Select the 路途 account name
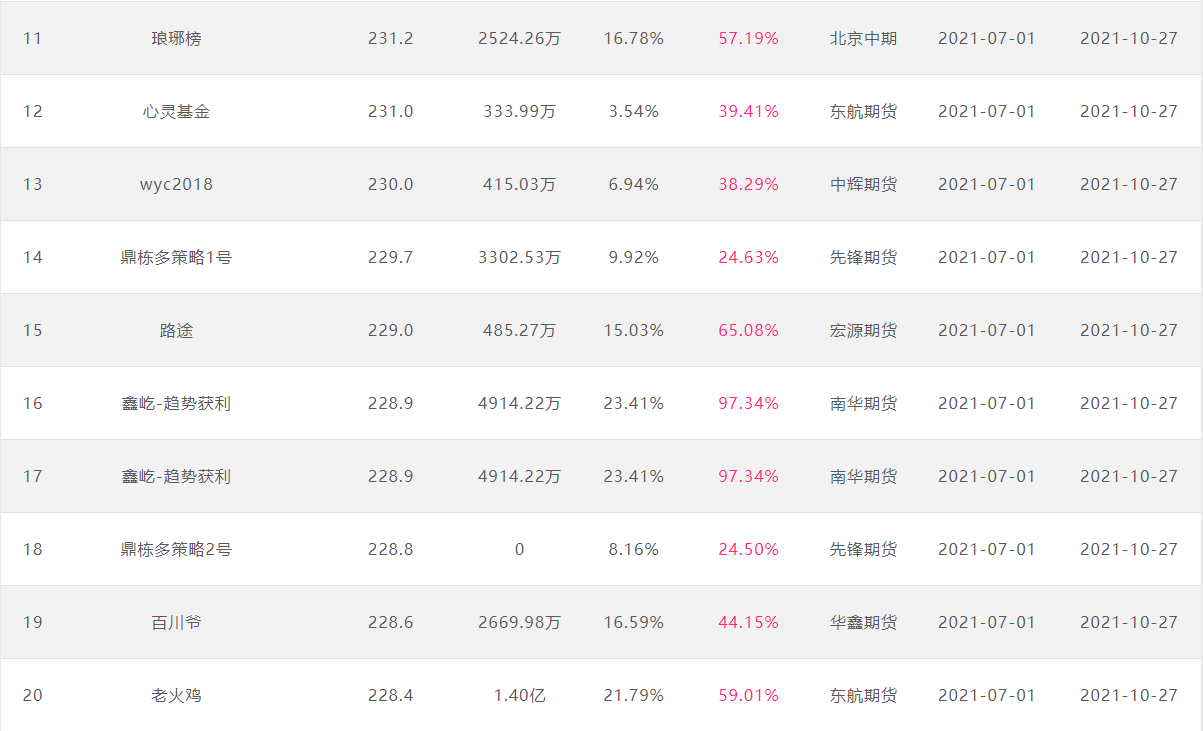This screenshot has width=1203, height=731. (176, 330)
